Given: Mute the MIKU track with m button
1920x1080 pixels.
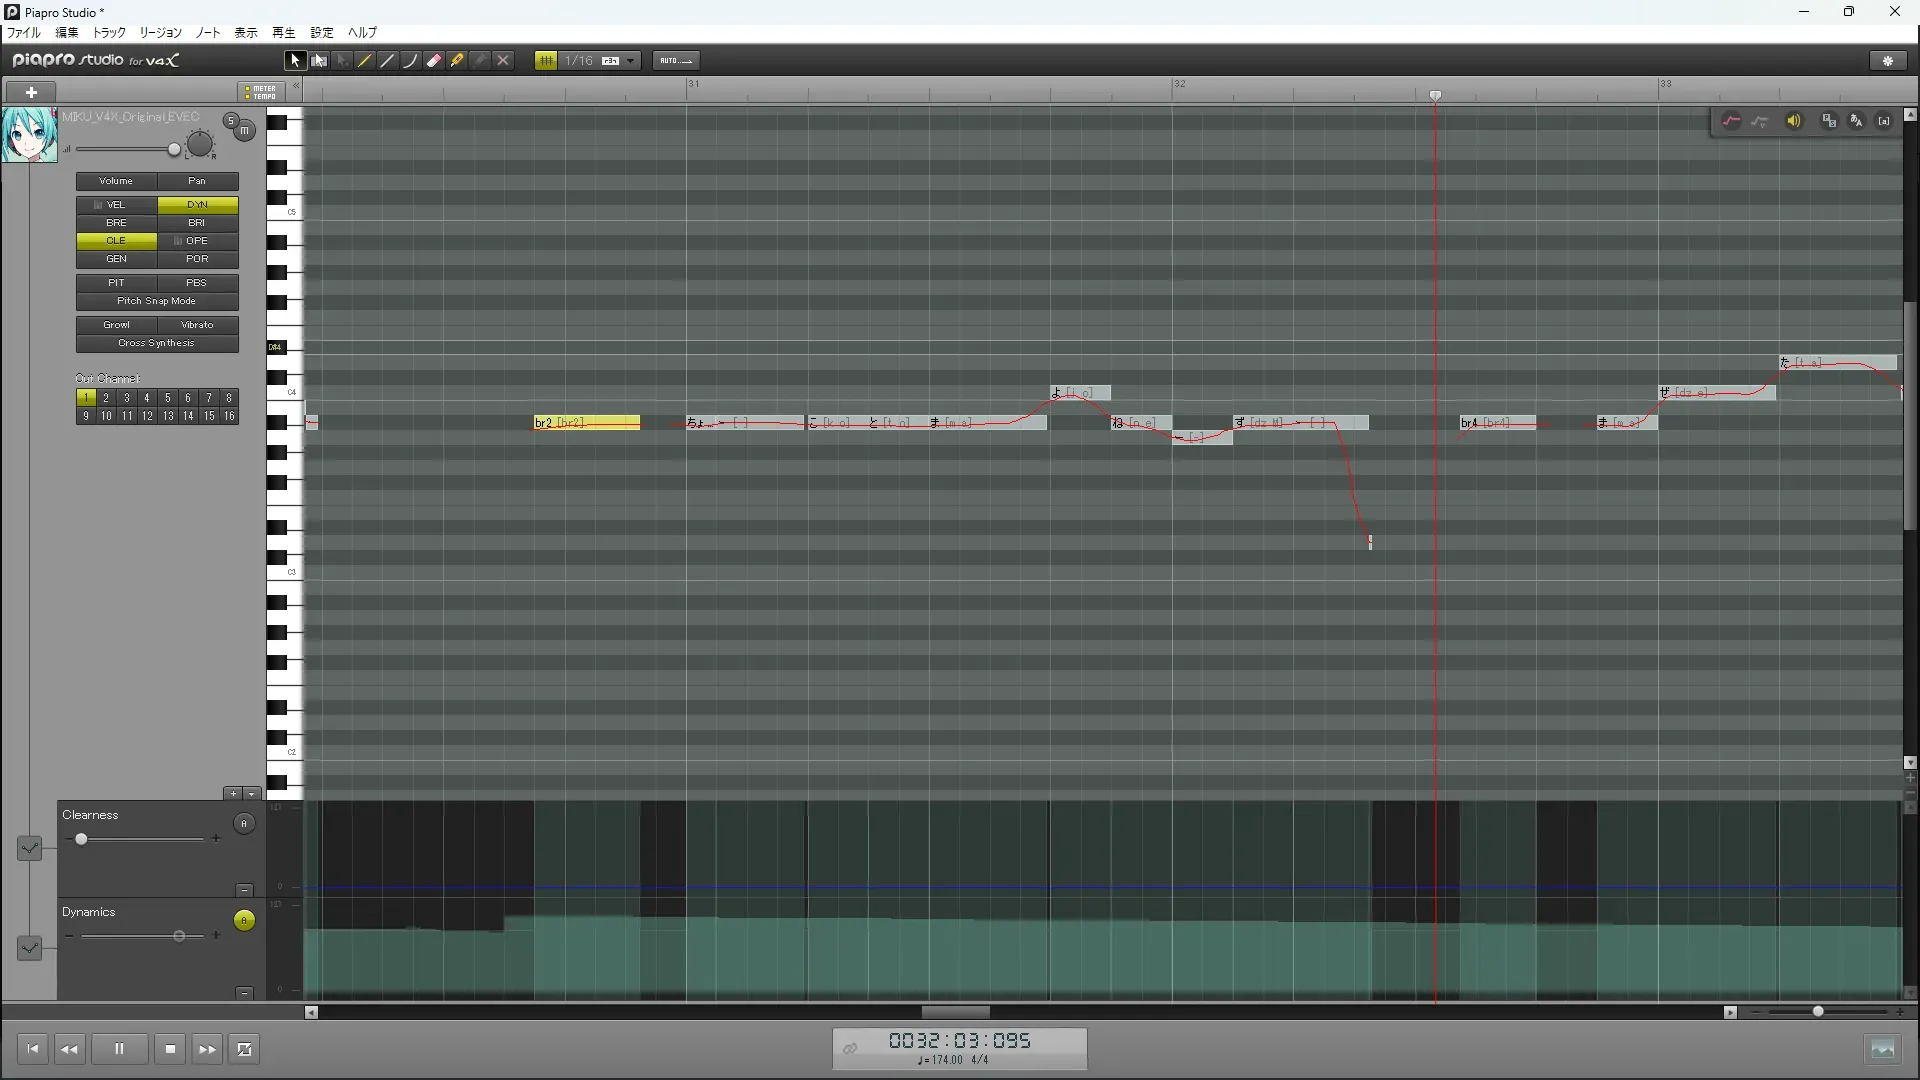Looking at the screenshot, I should [245, 131].
